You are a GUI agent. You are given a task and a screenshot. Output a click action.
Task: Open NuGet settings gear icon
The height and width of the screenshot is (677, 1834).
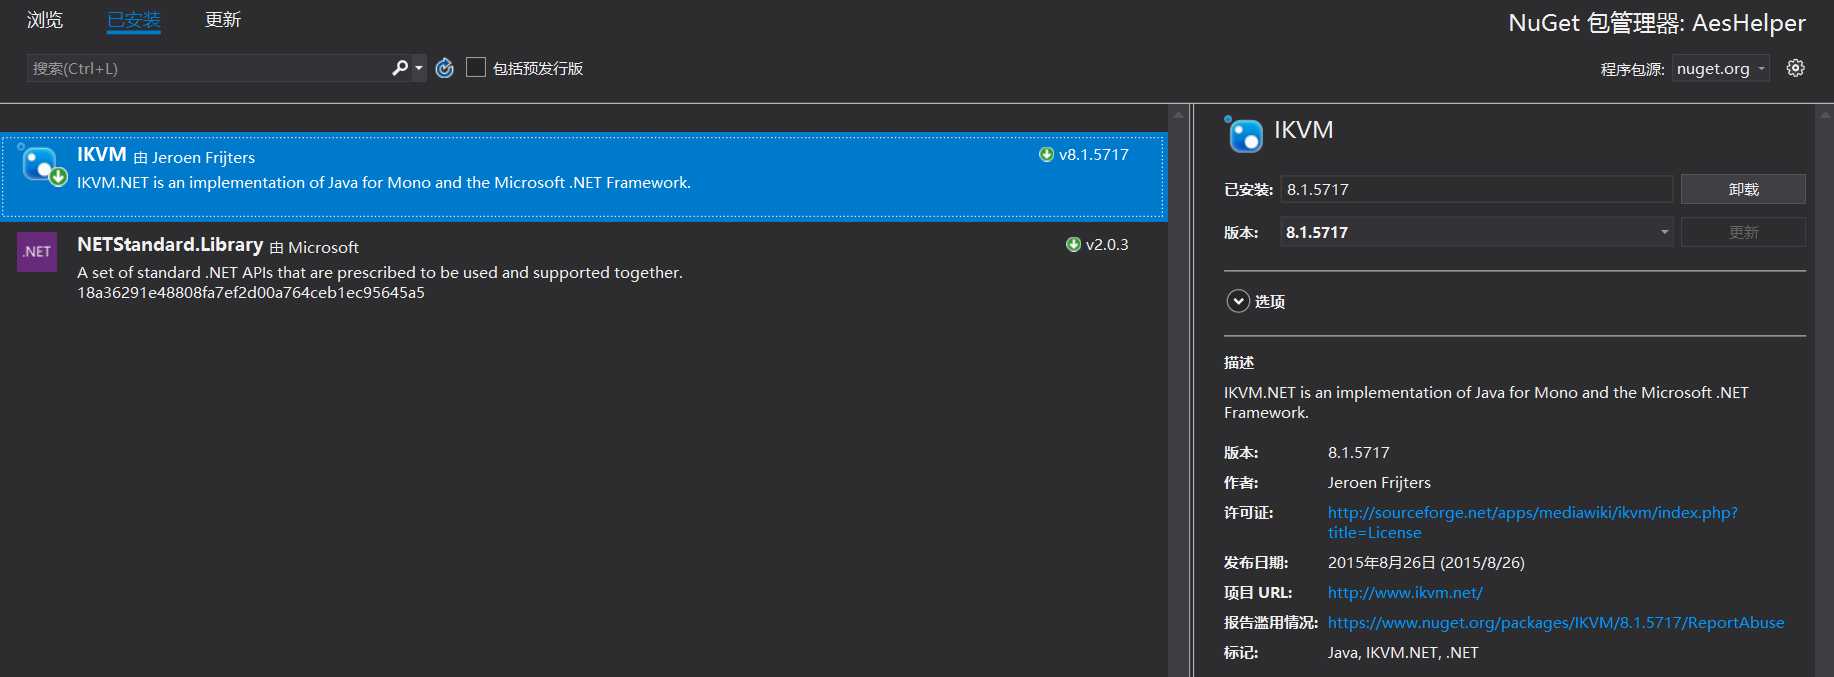(x=1796, y=68)
